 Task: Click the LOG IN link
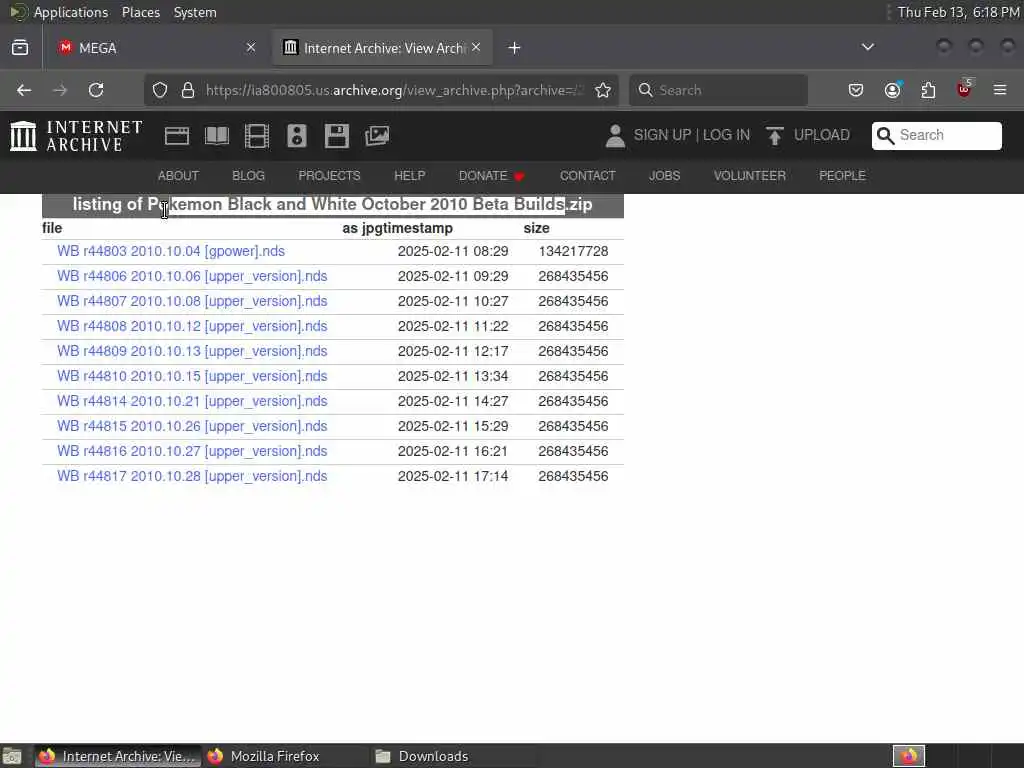(726, 135)
